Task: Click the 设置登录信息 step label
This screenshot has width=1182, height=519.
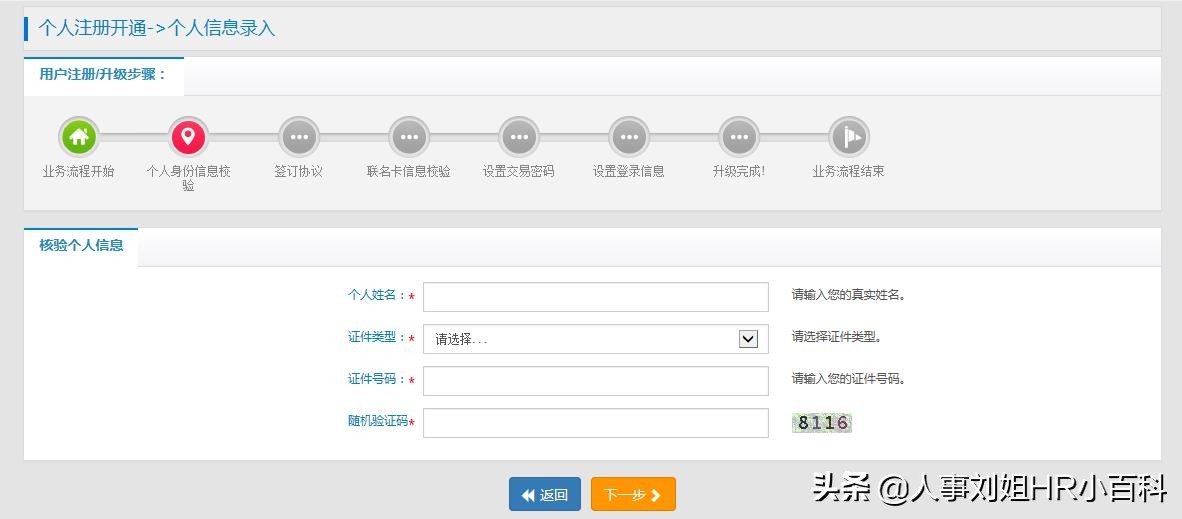Action: point(629,171)
